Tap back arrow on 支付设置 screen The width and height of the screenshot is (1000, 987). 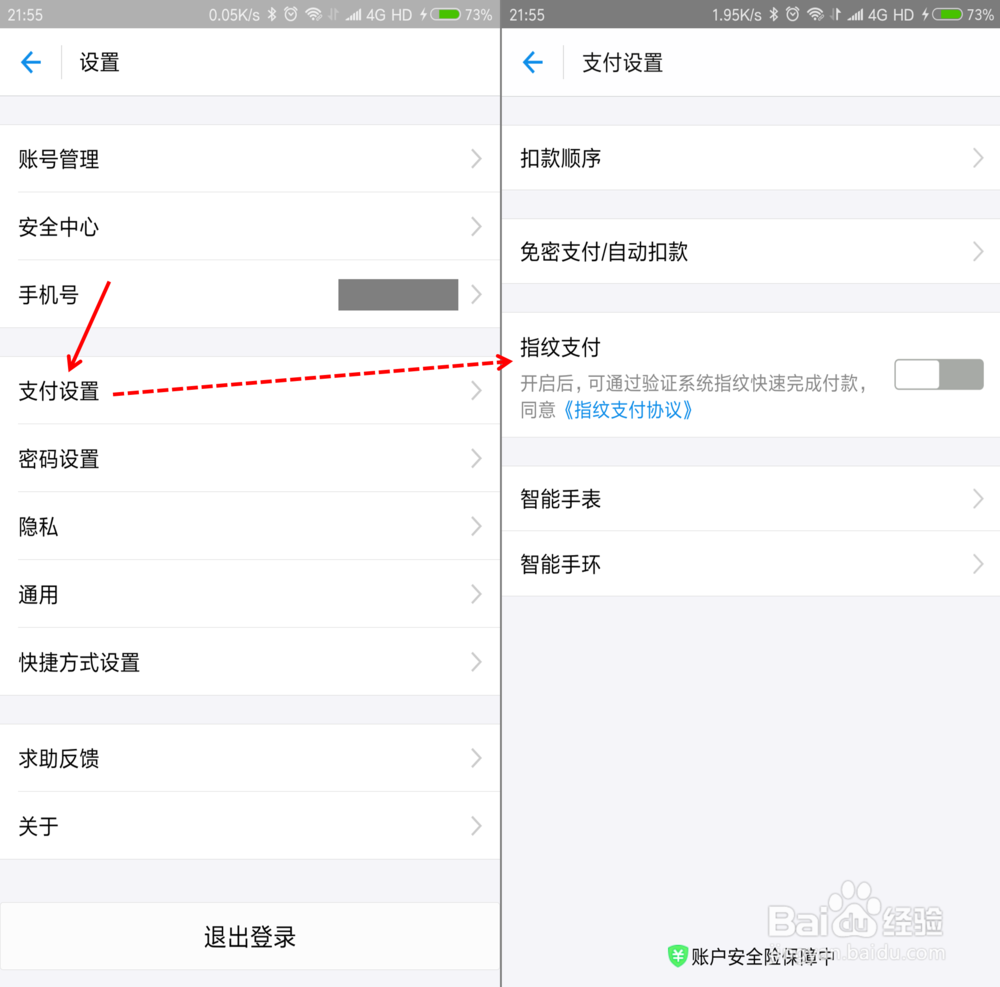(533, 62)
